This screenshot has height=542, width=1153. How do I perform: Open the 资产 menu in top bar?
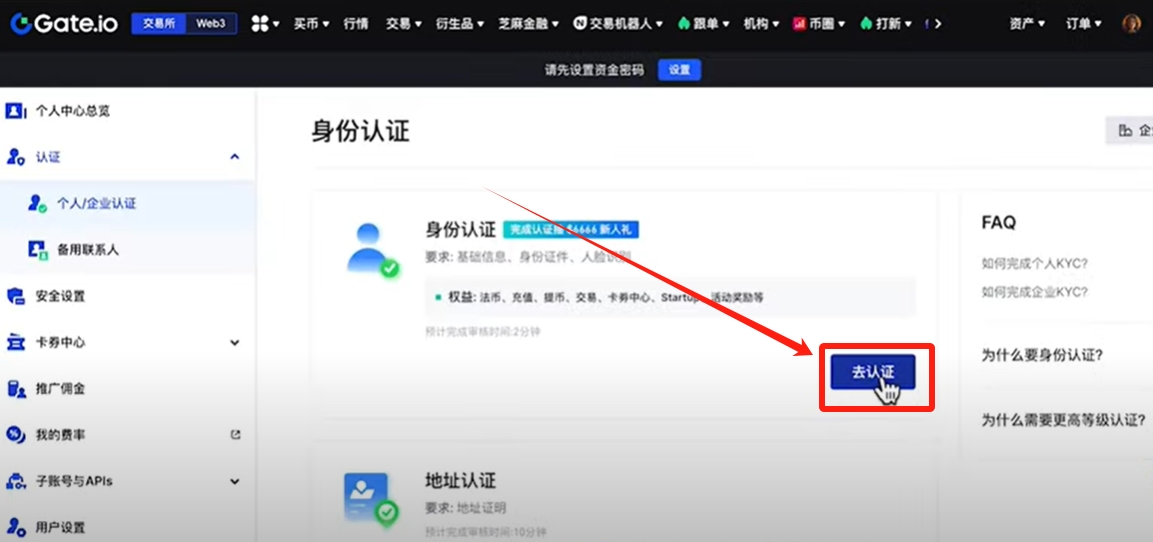pos(1027,23)
